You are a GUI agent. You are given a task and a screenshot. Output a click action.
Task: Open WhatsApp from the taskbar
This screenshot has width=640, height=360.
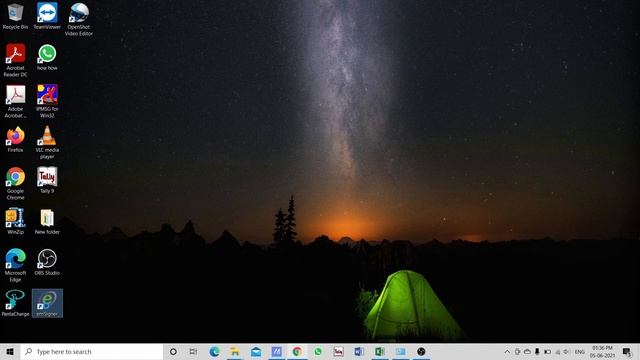(x=318, y=351)
